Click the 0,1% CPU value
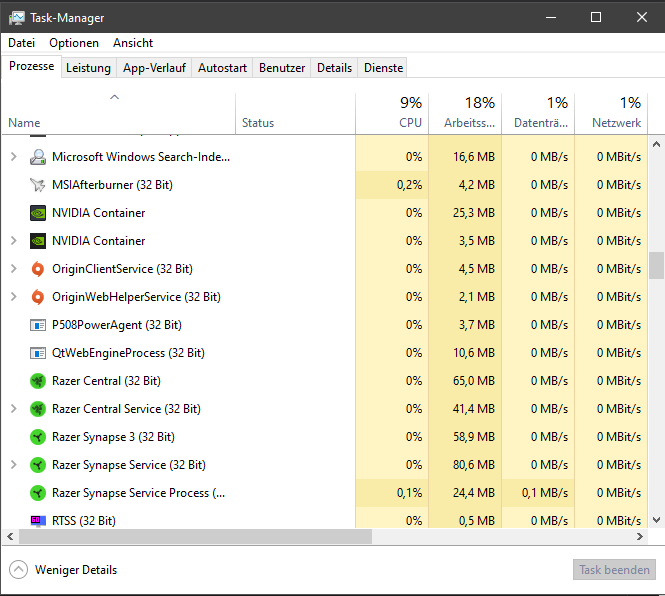The width and height of the screenshot is (665, 596). click(x=409, y=493)
